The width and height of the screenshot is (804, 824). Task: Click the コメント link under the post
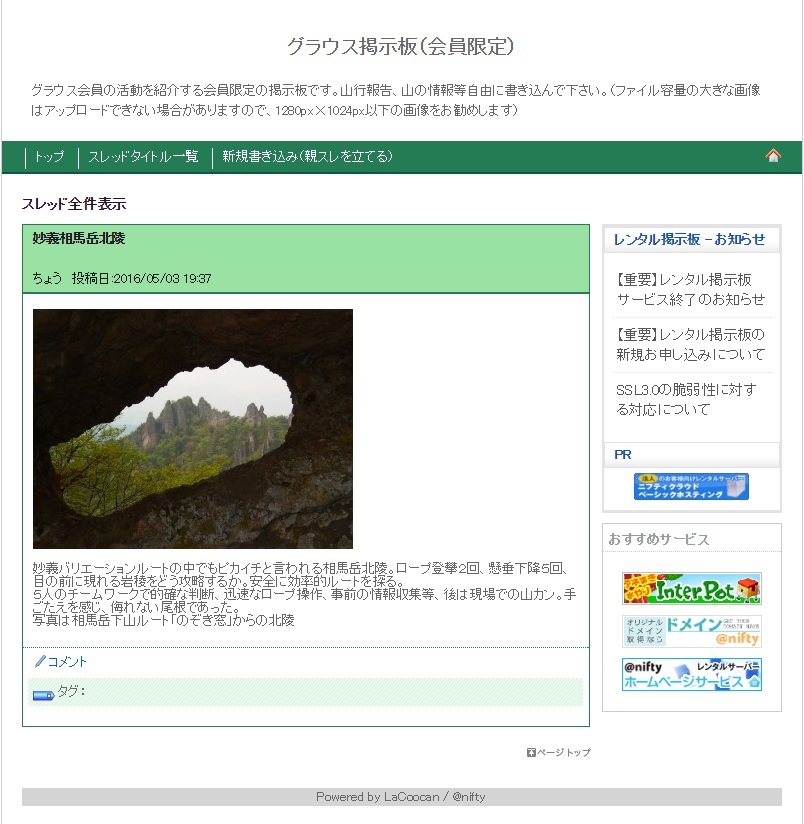[67, 662]
